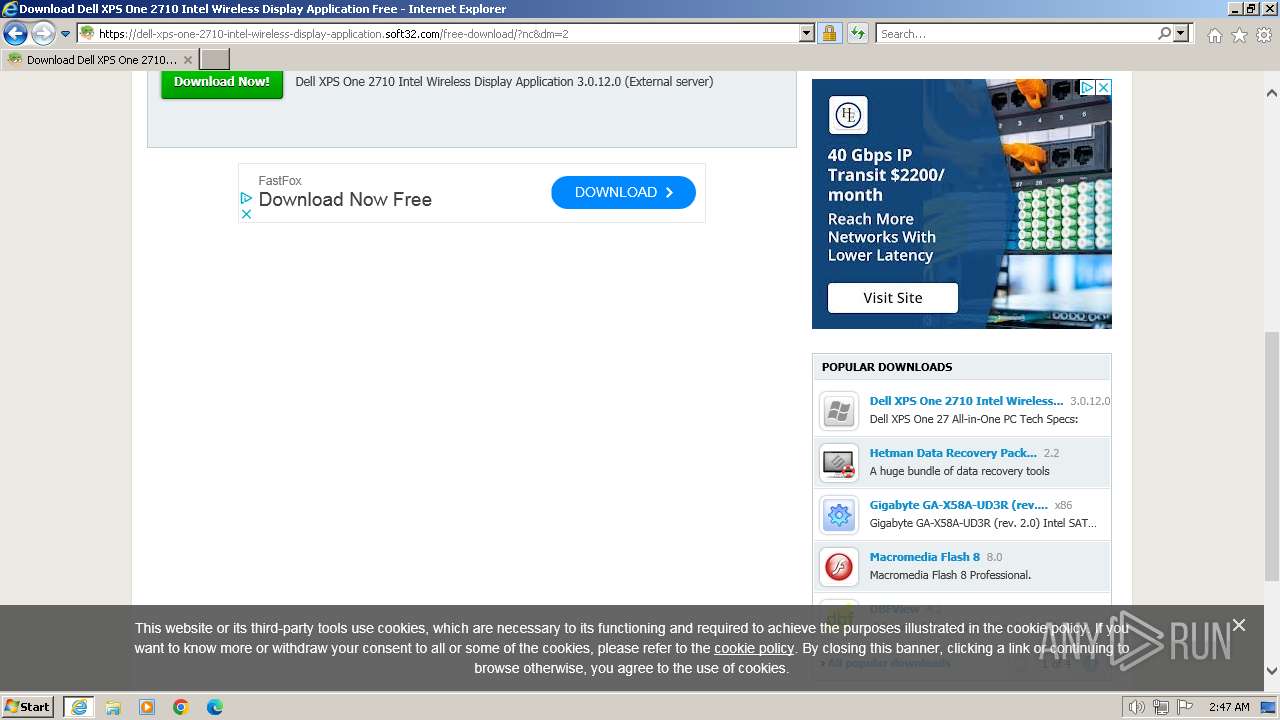The width and height of the screenshot is (1280, 720).
Task: Close the 40 Gbps IP Transit ad
Action: coord(1103,88)
